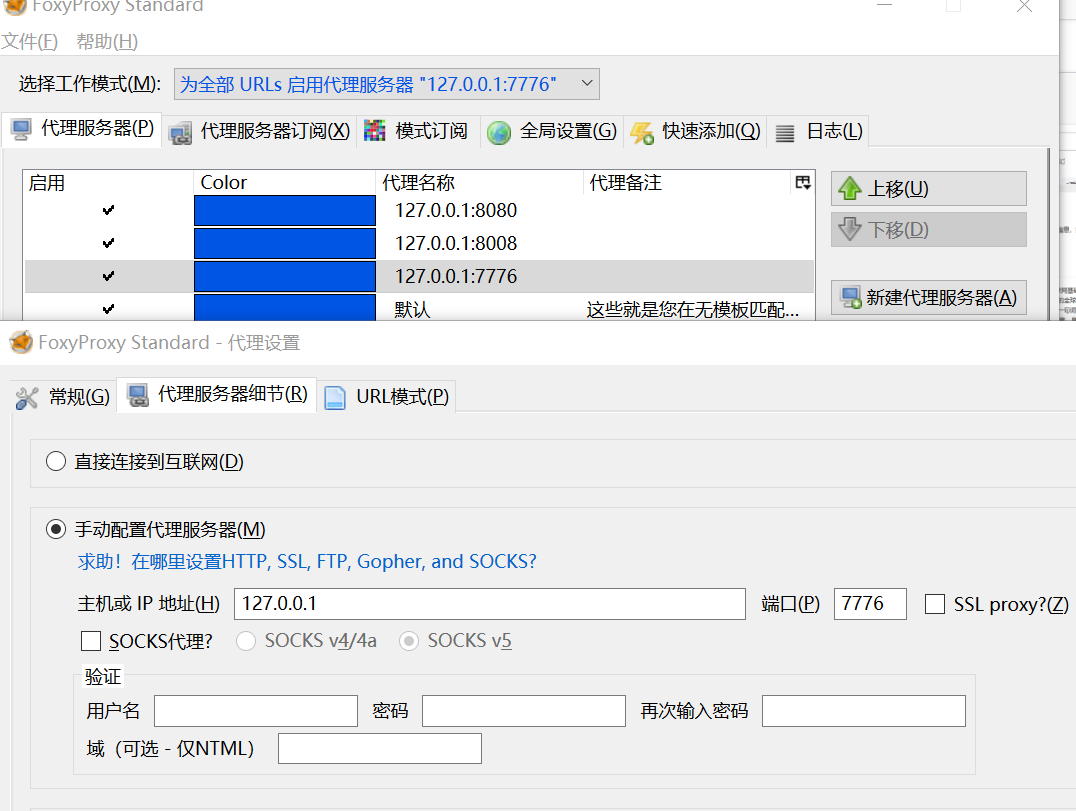This screenshot has width=1076, height=811.
Task: Click the green up arrow icon
Action: (850, 188)
